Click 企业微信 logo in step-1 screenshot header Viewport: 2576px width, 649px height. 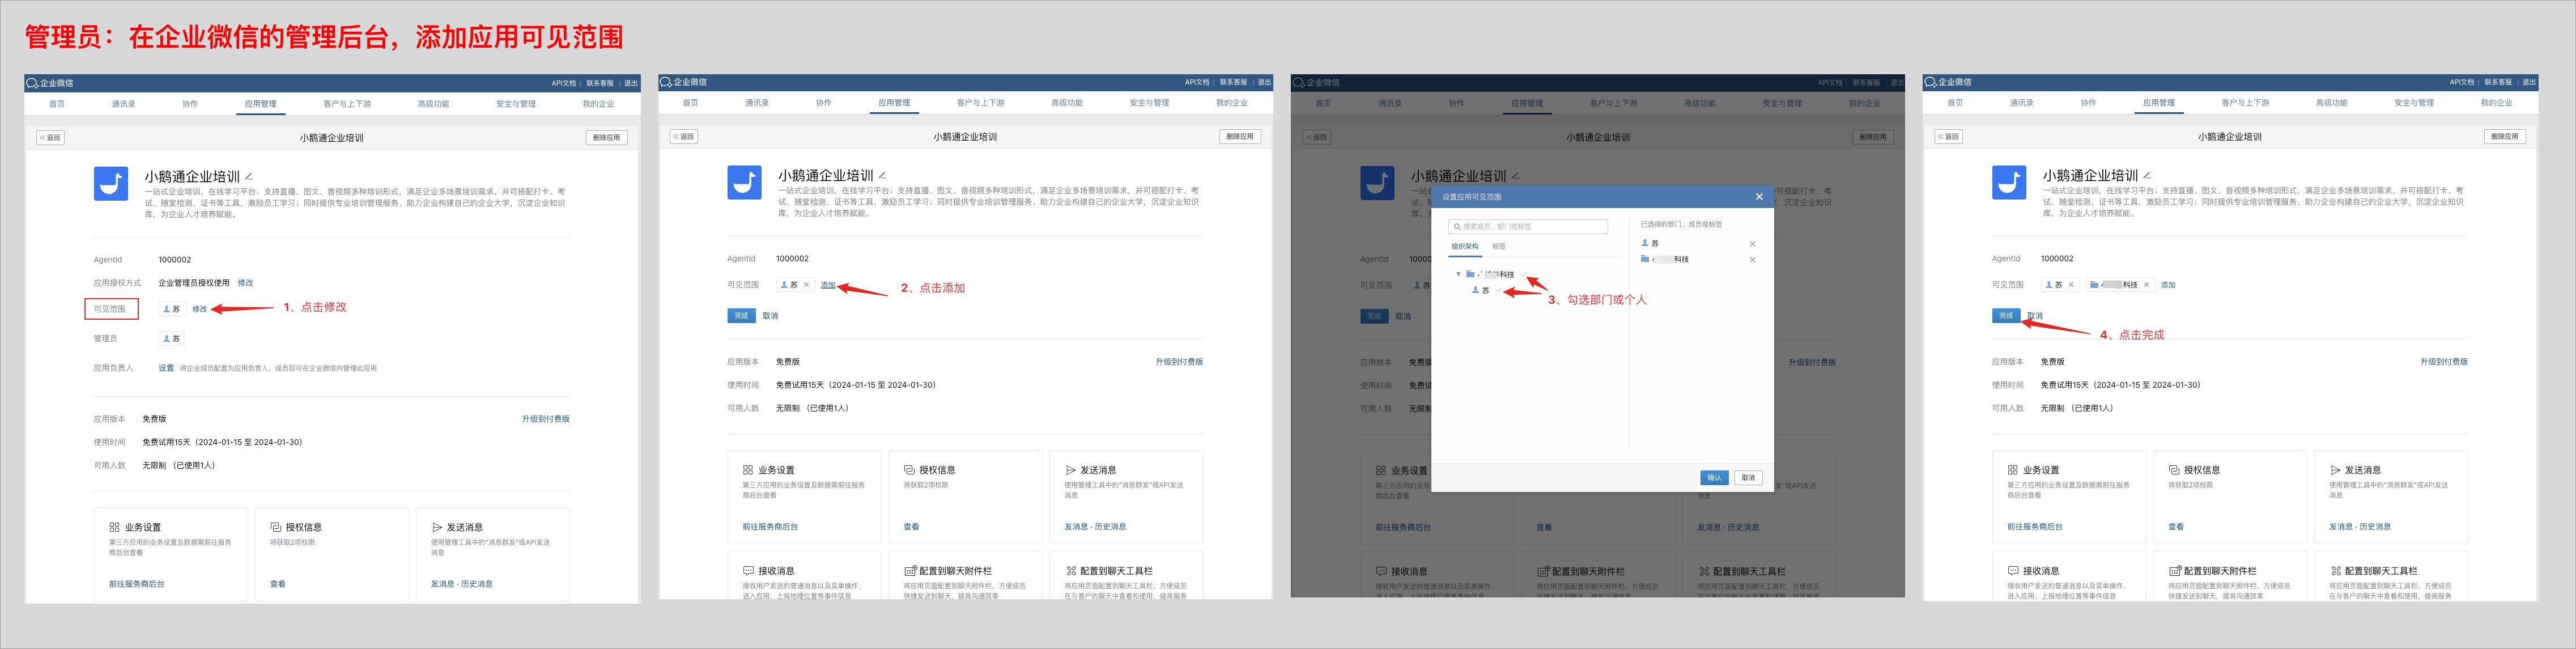coord(50,83)
